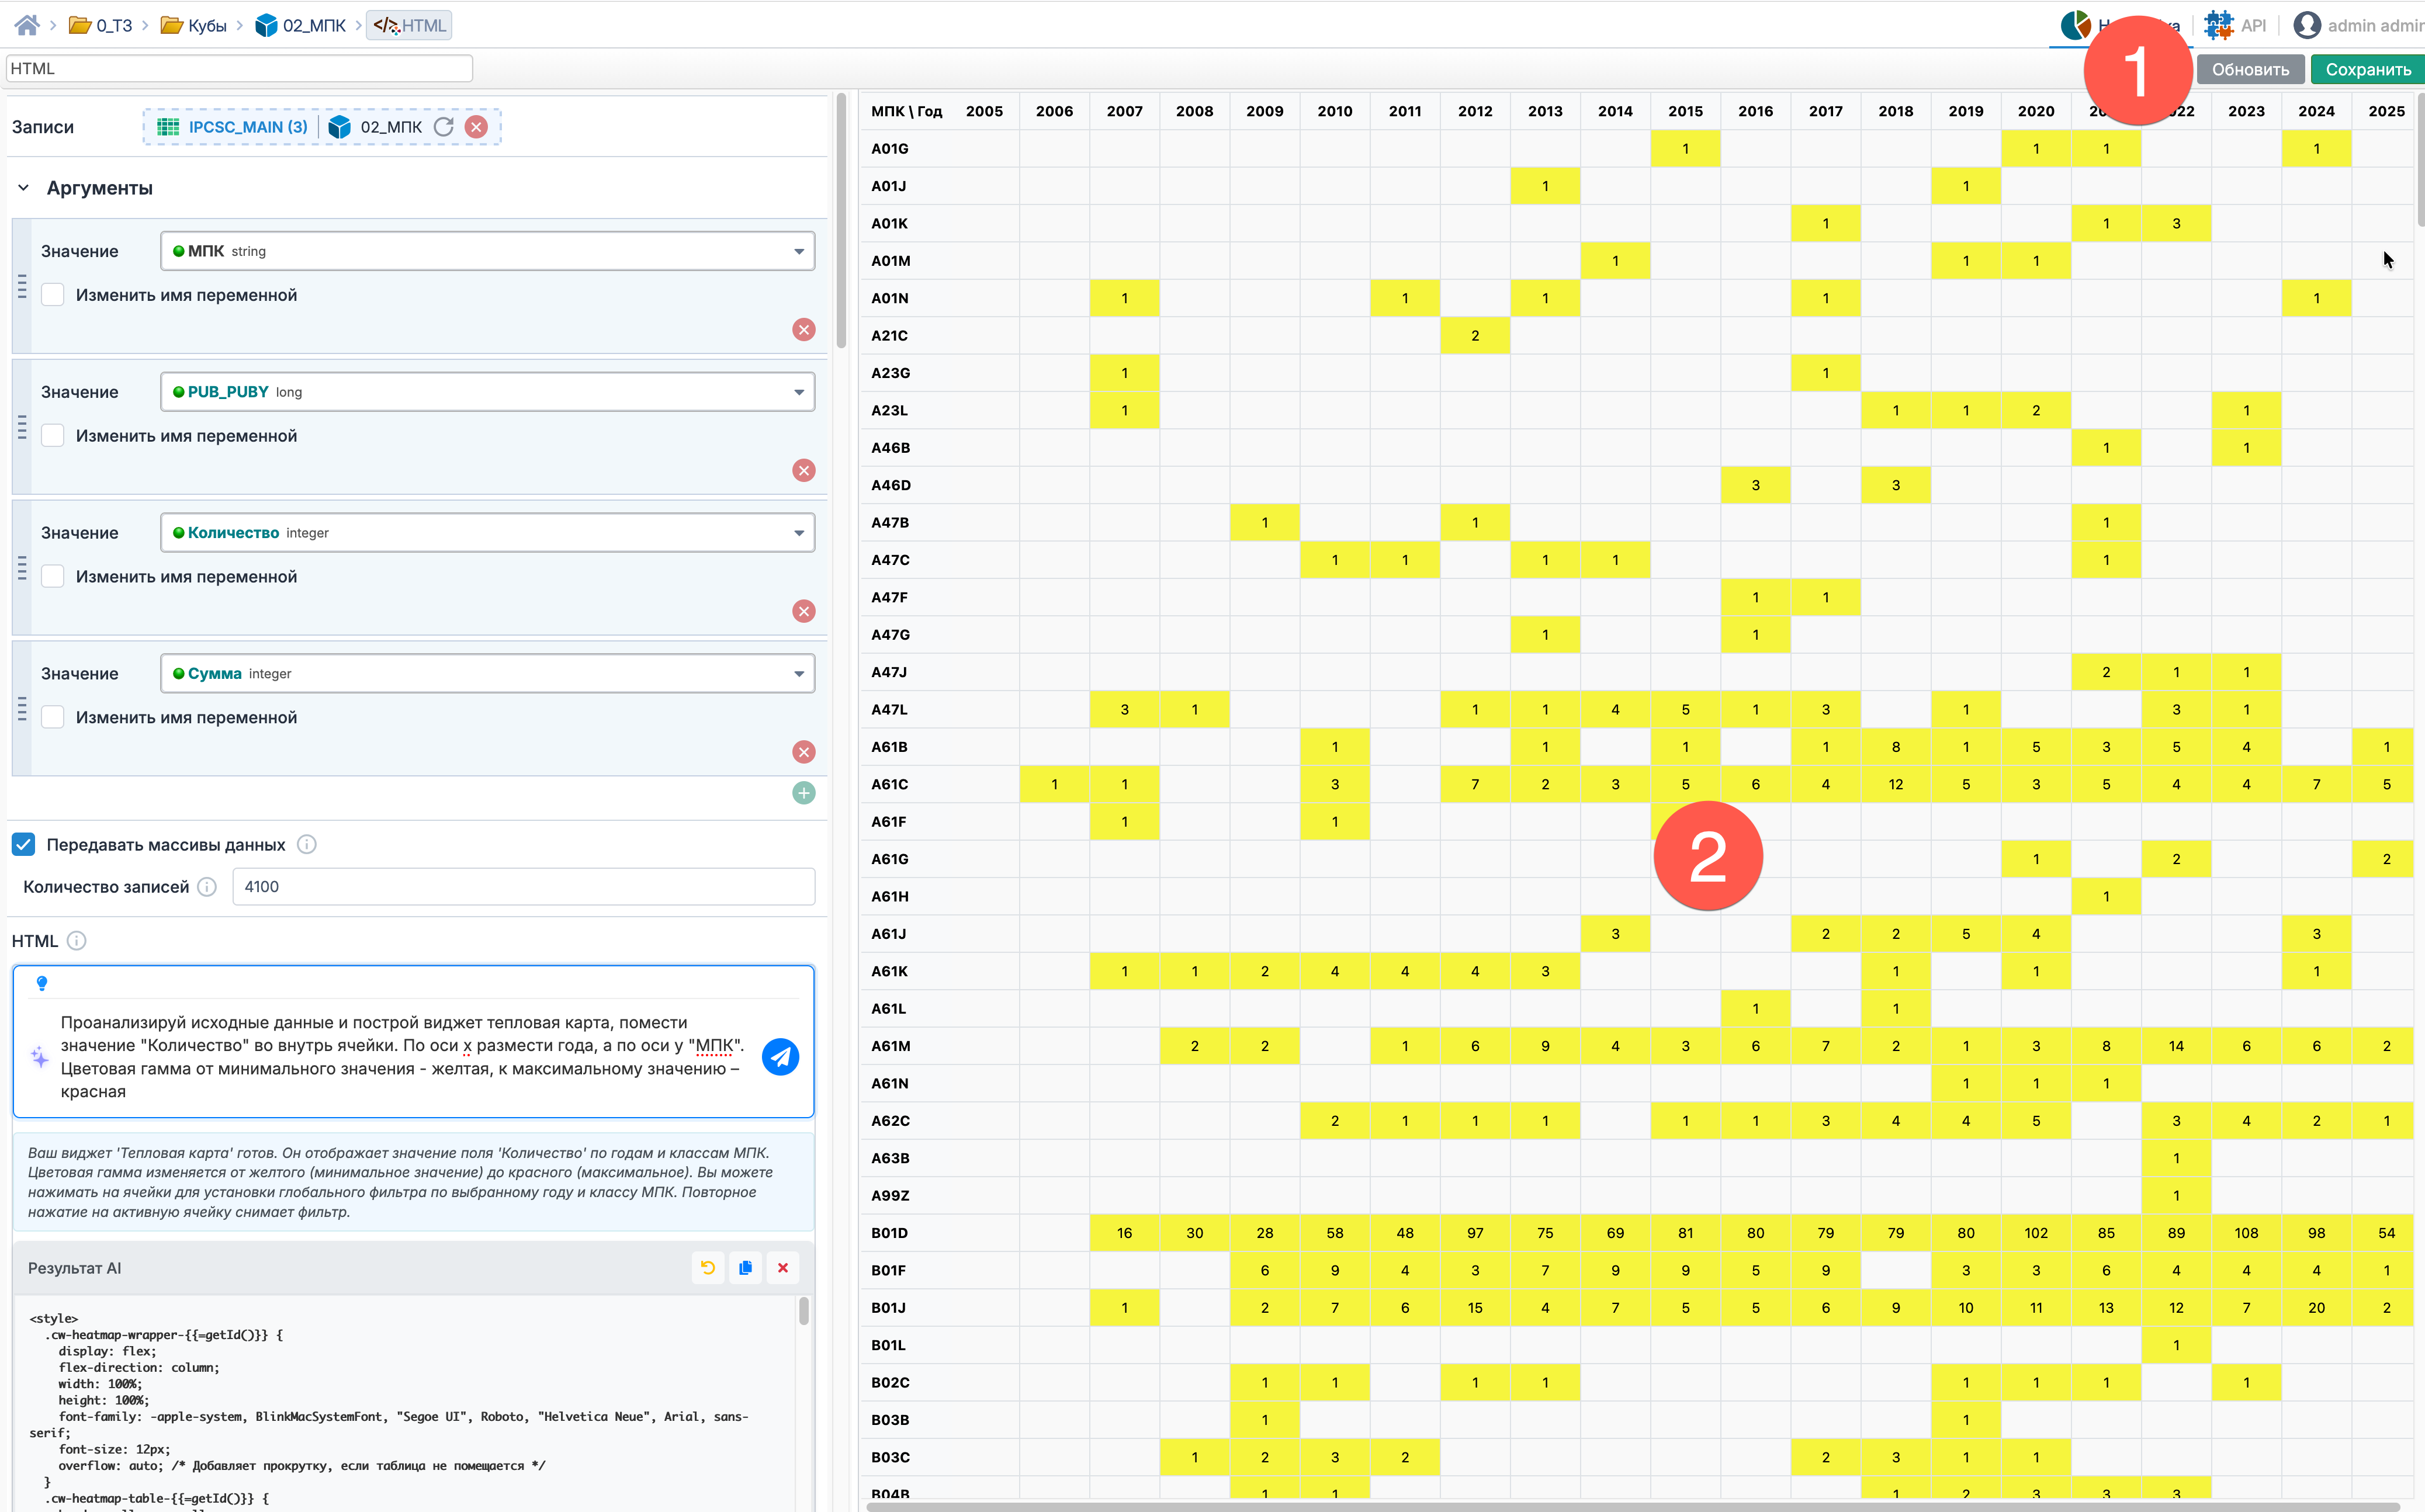Click the Количество записей input field
The height and width of the screenshot is (1512, 2425).
pos(523,887)
